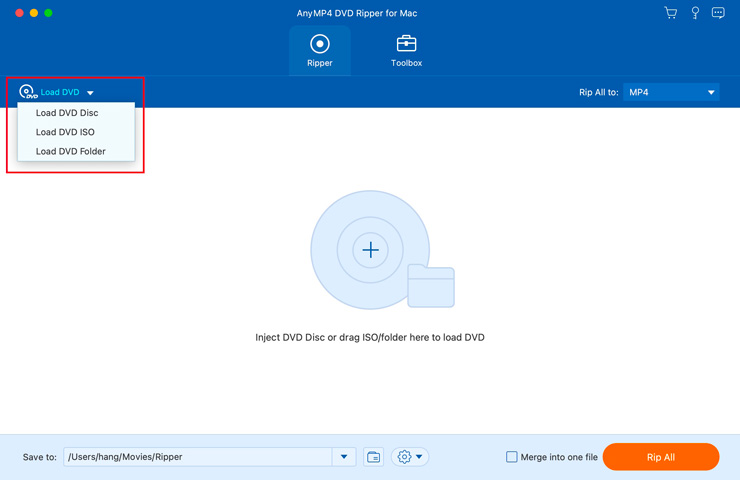Click the drop zone folder graphic
This screenshot has height=480, width=740.
point(431,287)
